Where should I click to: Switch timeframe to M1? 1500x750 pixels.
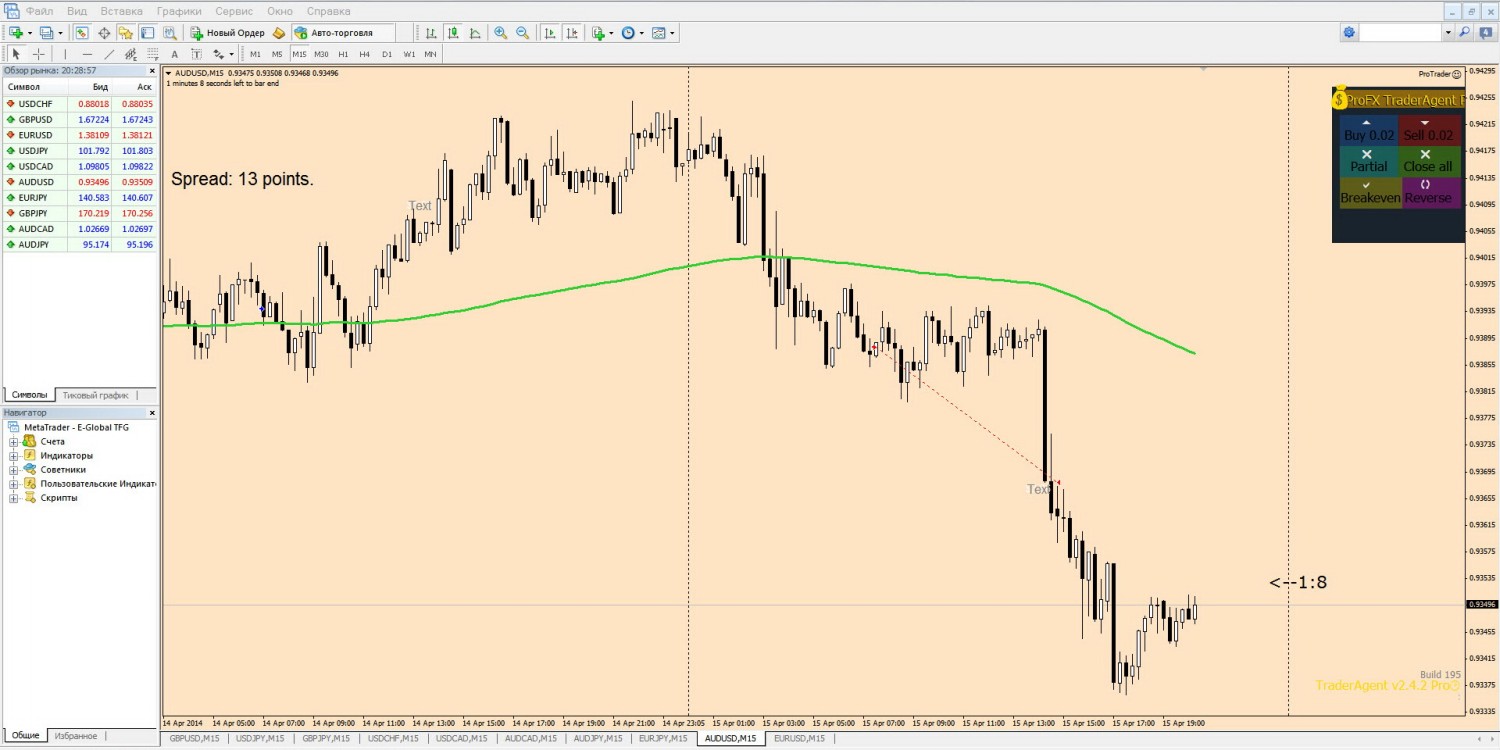pyautogui.click(x=255, y=54)
